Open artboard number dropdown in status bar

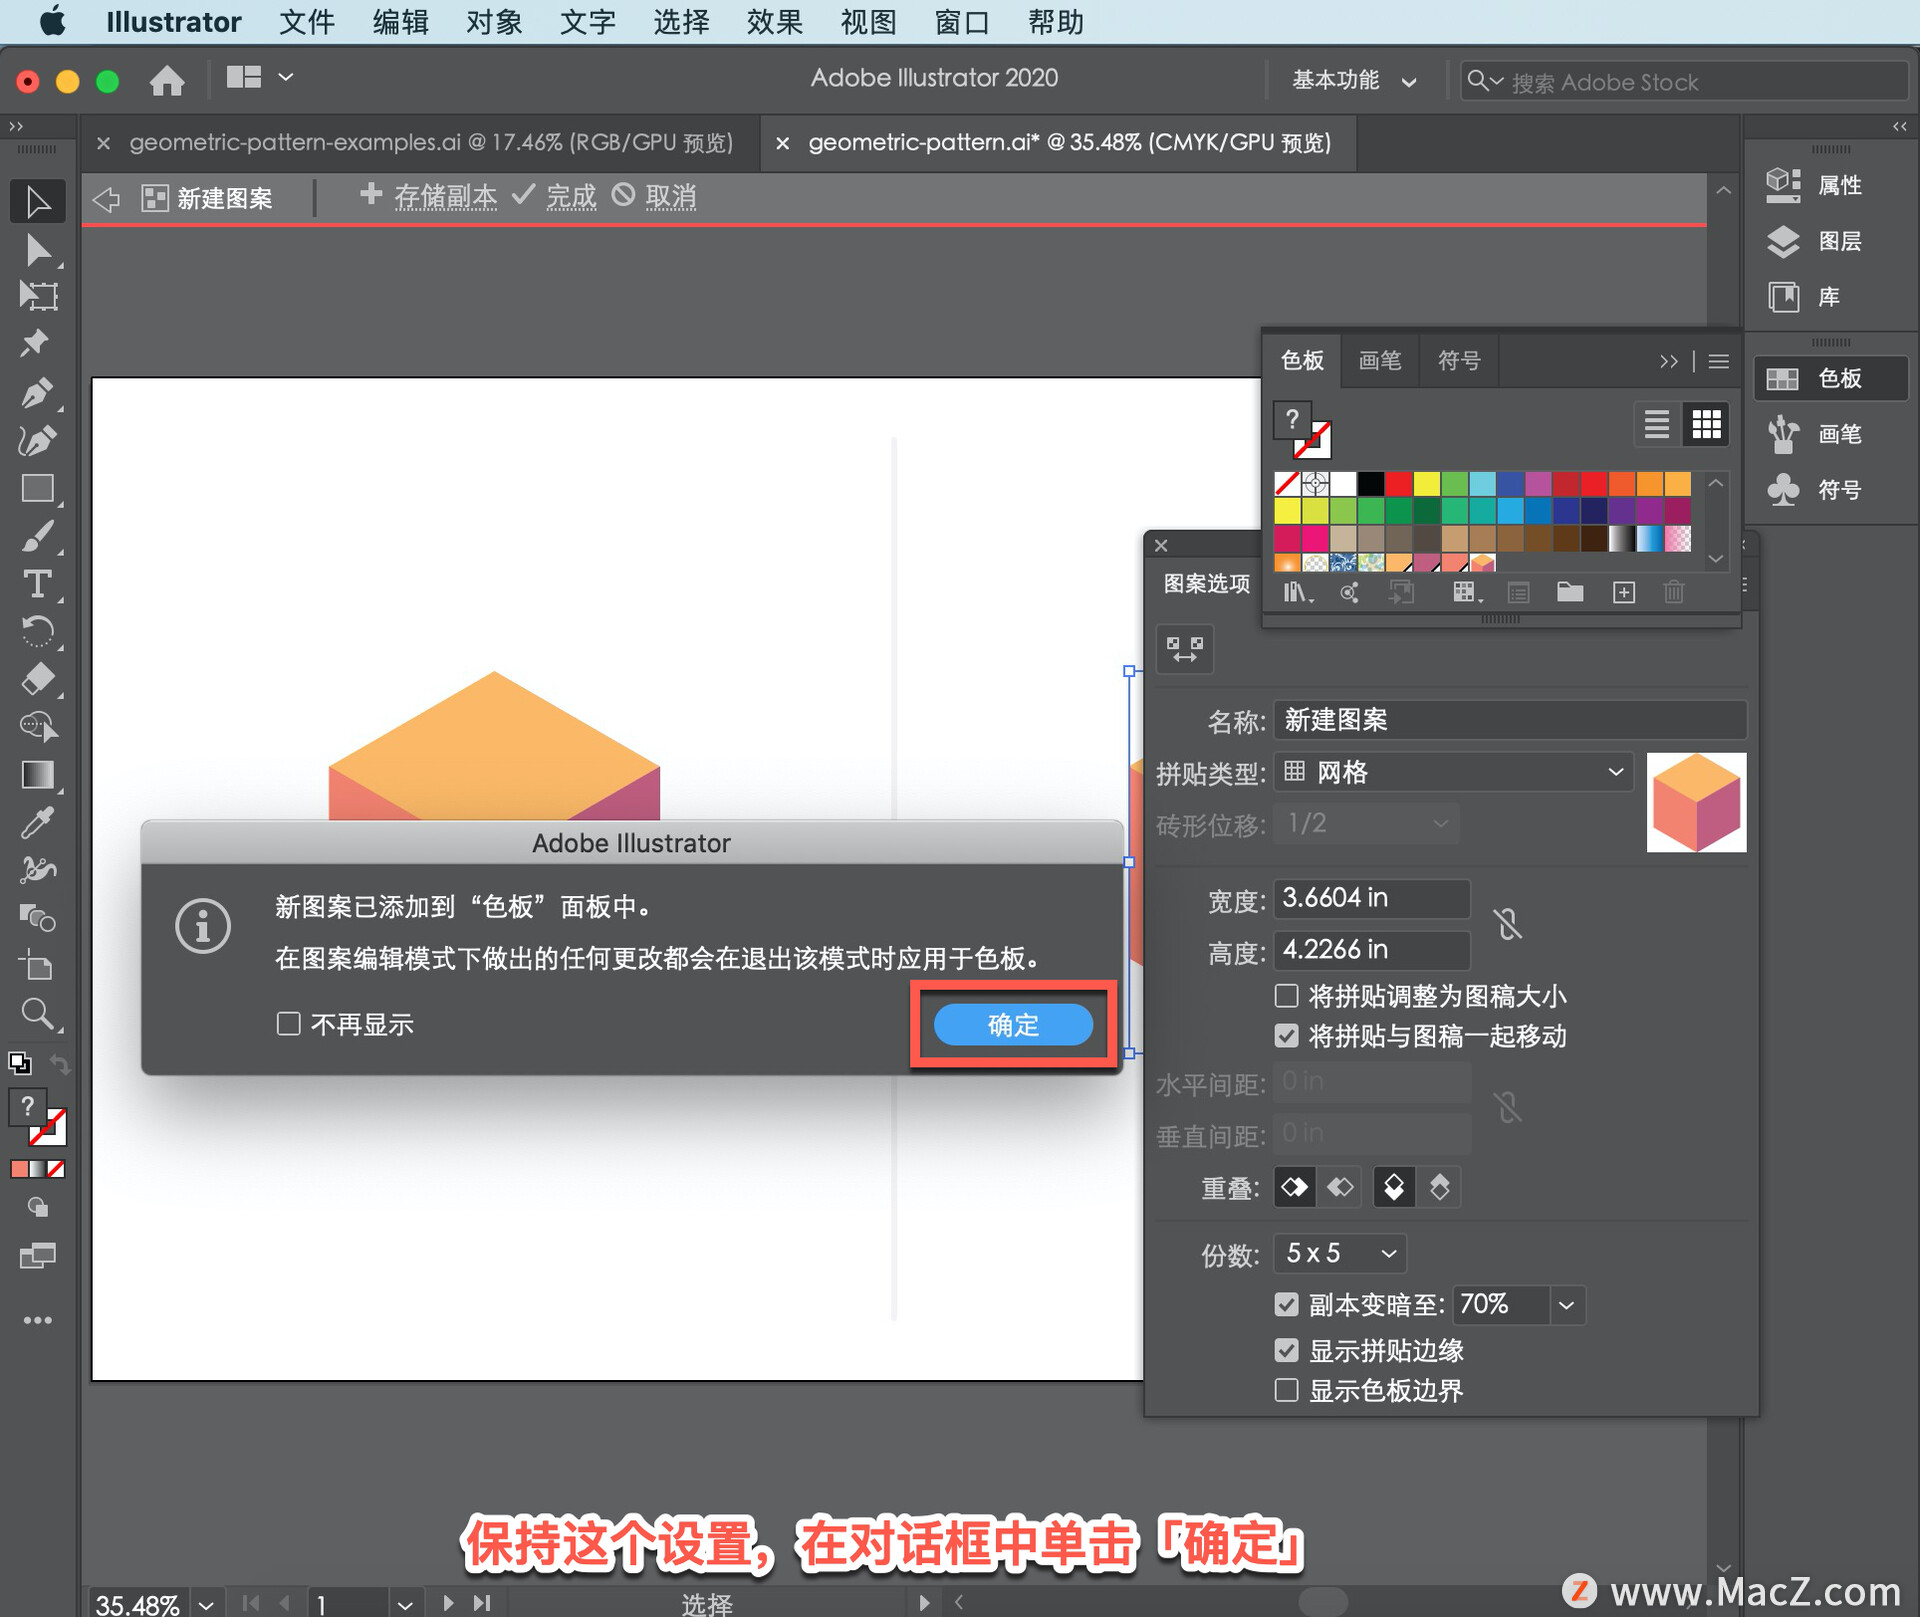(404, 1604)
